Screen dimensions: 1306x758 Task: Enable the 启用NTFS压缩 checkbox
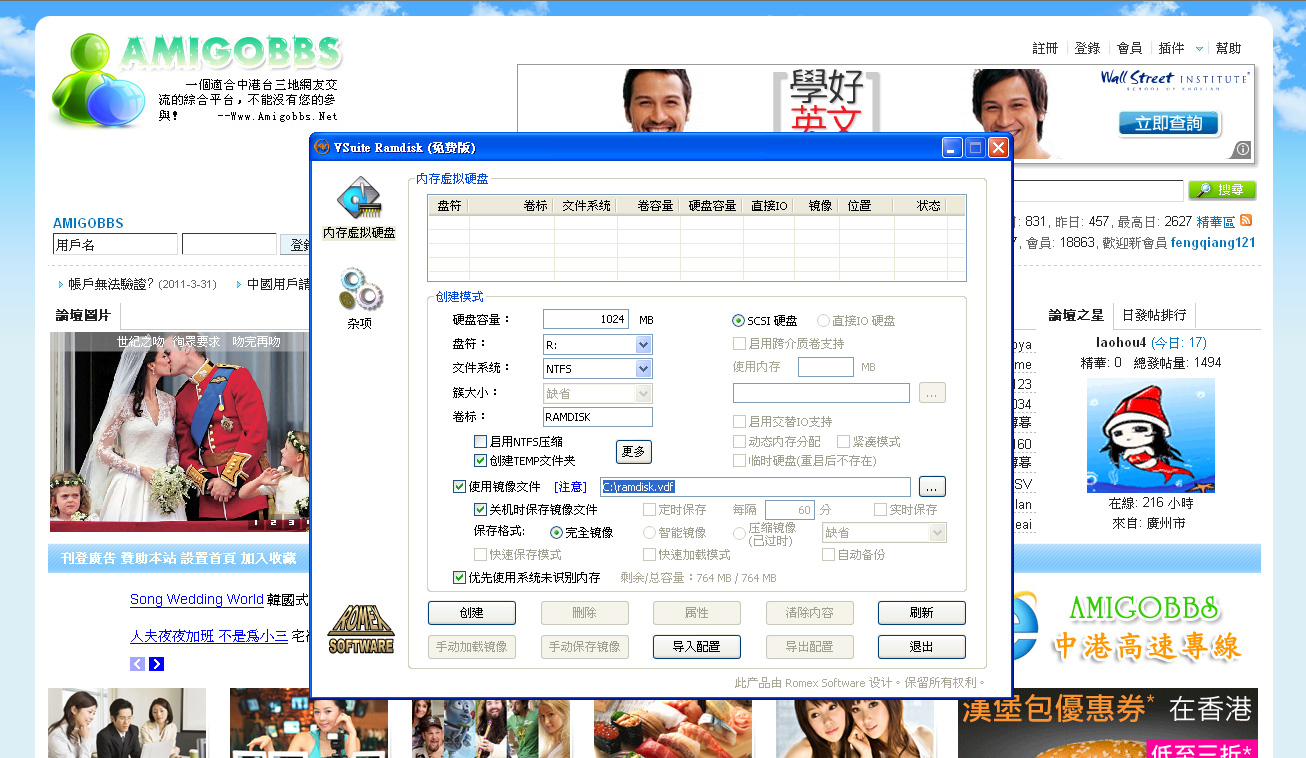[480, 441]
